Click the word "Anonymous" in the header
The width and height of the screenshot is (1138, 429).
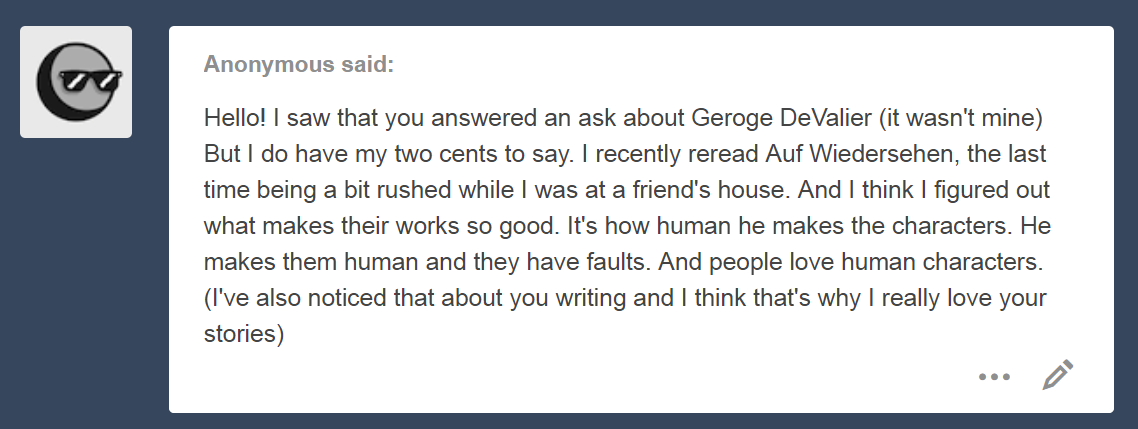[x=269, y=65]
